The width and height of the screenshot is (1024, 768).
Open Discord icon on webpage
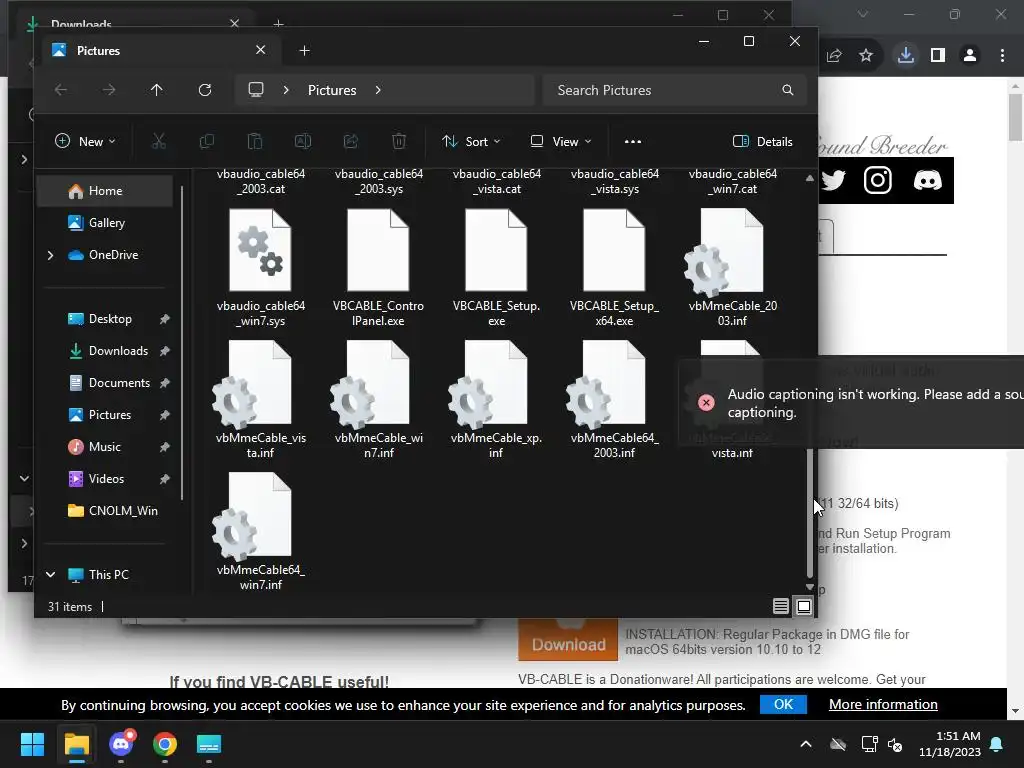[x=927, y=180]
